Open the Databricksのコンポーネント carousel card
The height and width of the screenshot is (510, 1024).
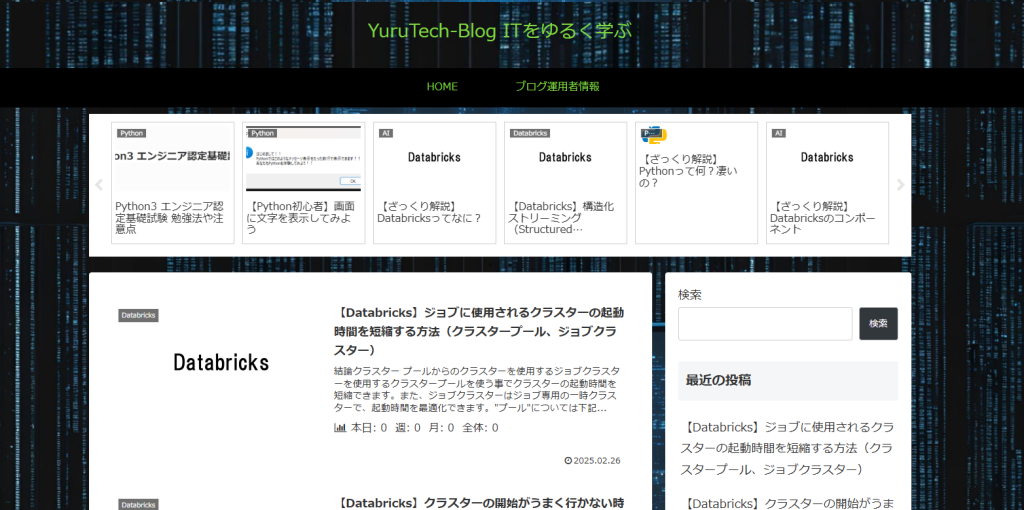click(x=827, y=183)
